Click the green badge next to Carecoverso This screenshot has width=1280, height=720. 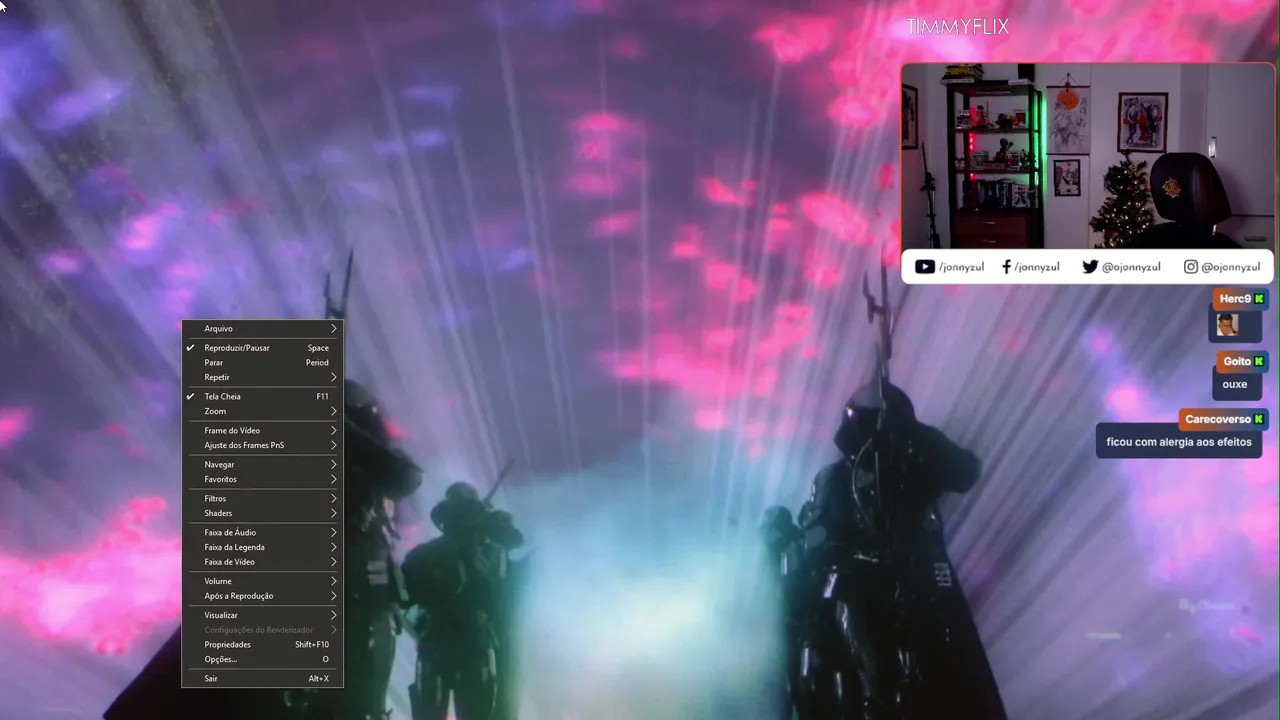pos(1259,419)
